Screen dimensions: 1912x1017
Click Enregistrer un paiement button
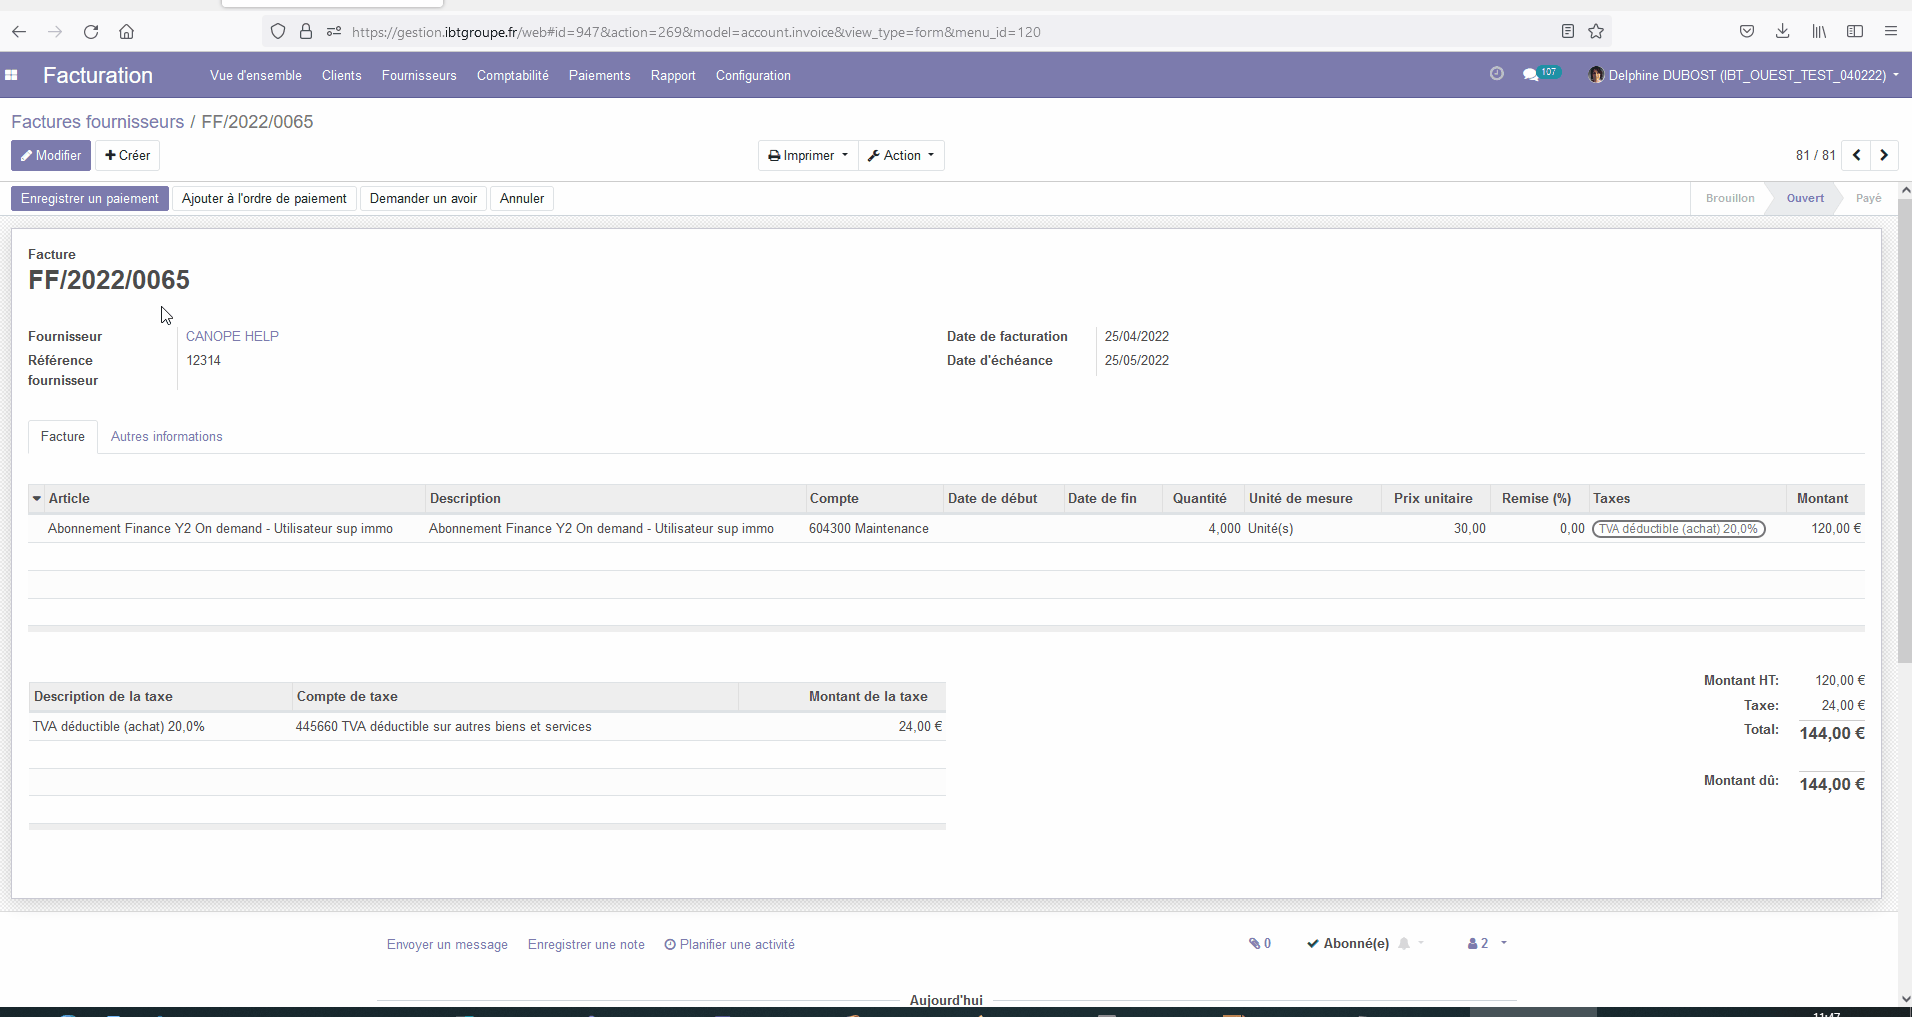(x=90, y=198)
